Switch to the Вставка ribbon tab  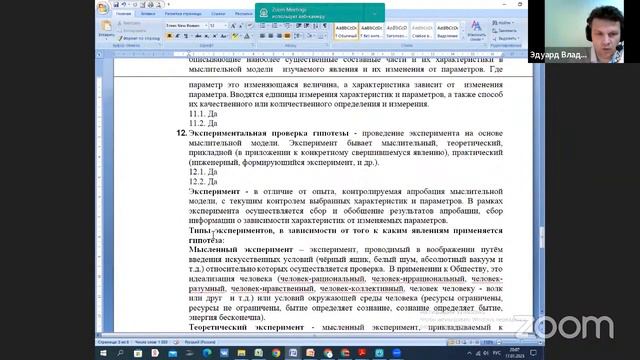[148, 14]
